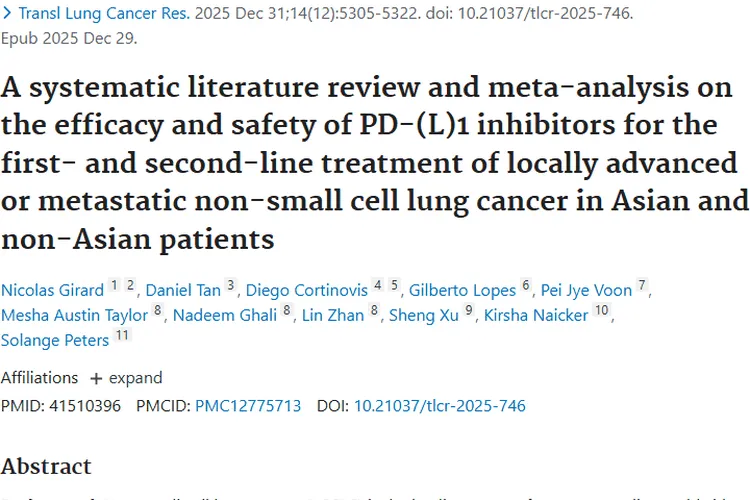Screen dimensions: 750x500
Task: Click affiliation superscript 7 after Pei Jye Voon
Action: 643,286
